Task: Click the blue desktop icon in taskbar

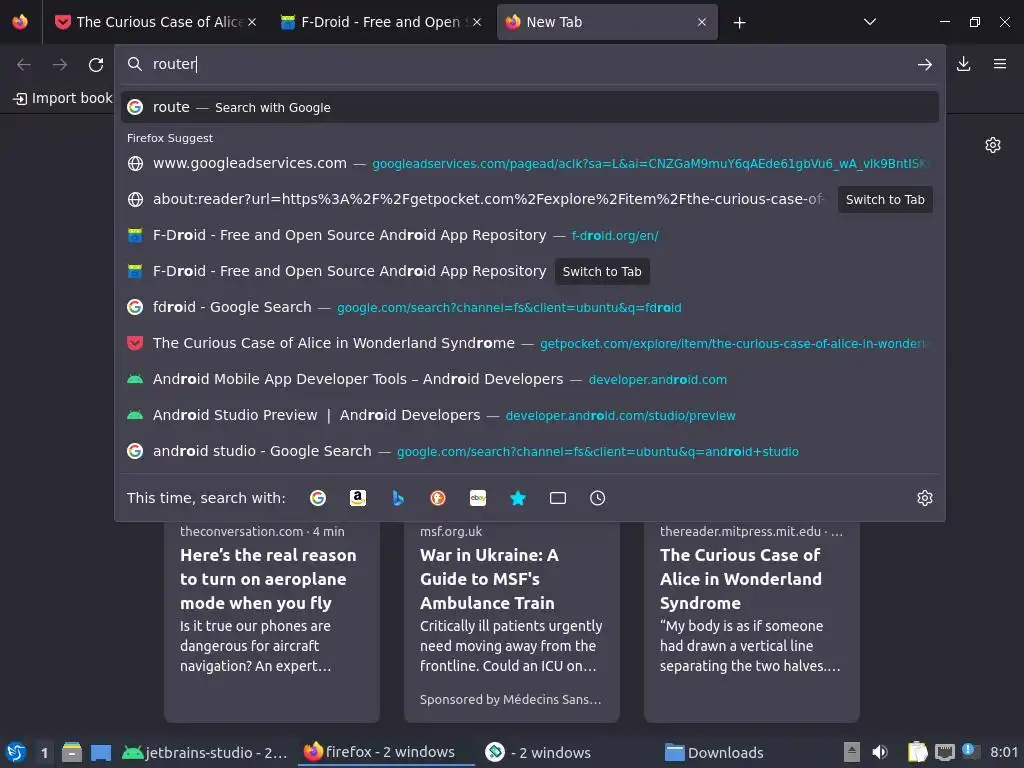Action: tap(101, 752)
